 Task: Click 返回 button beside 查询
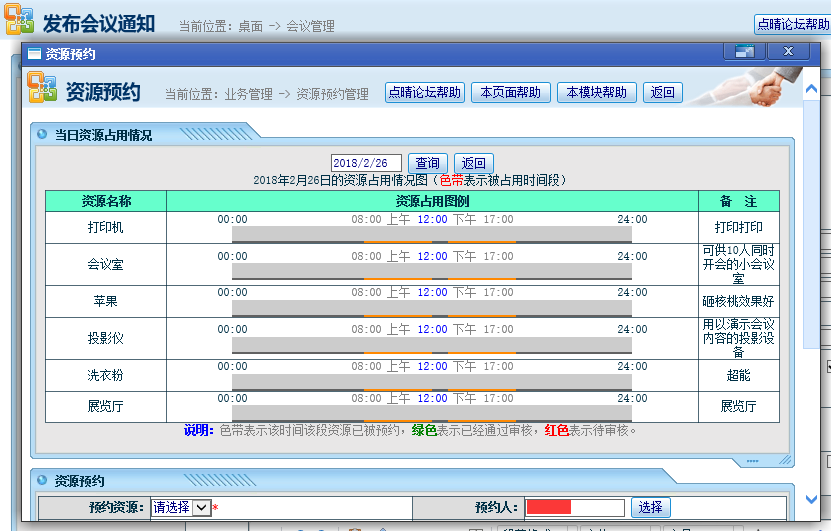pos(473,163)
